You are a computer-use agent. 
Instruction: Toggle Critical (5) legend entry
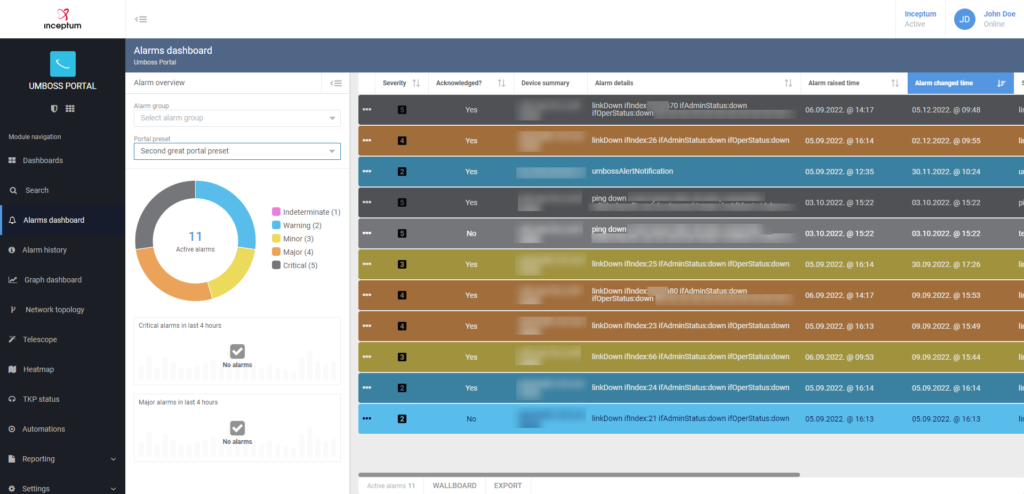295,265
